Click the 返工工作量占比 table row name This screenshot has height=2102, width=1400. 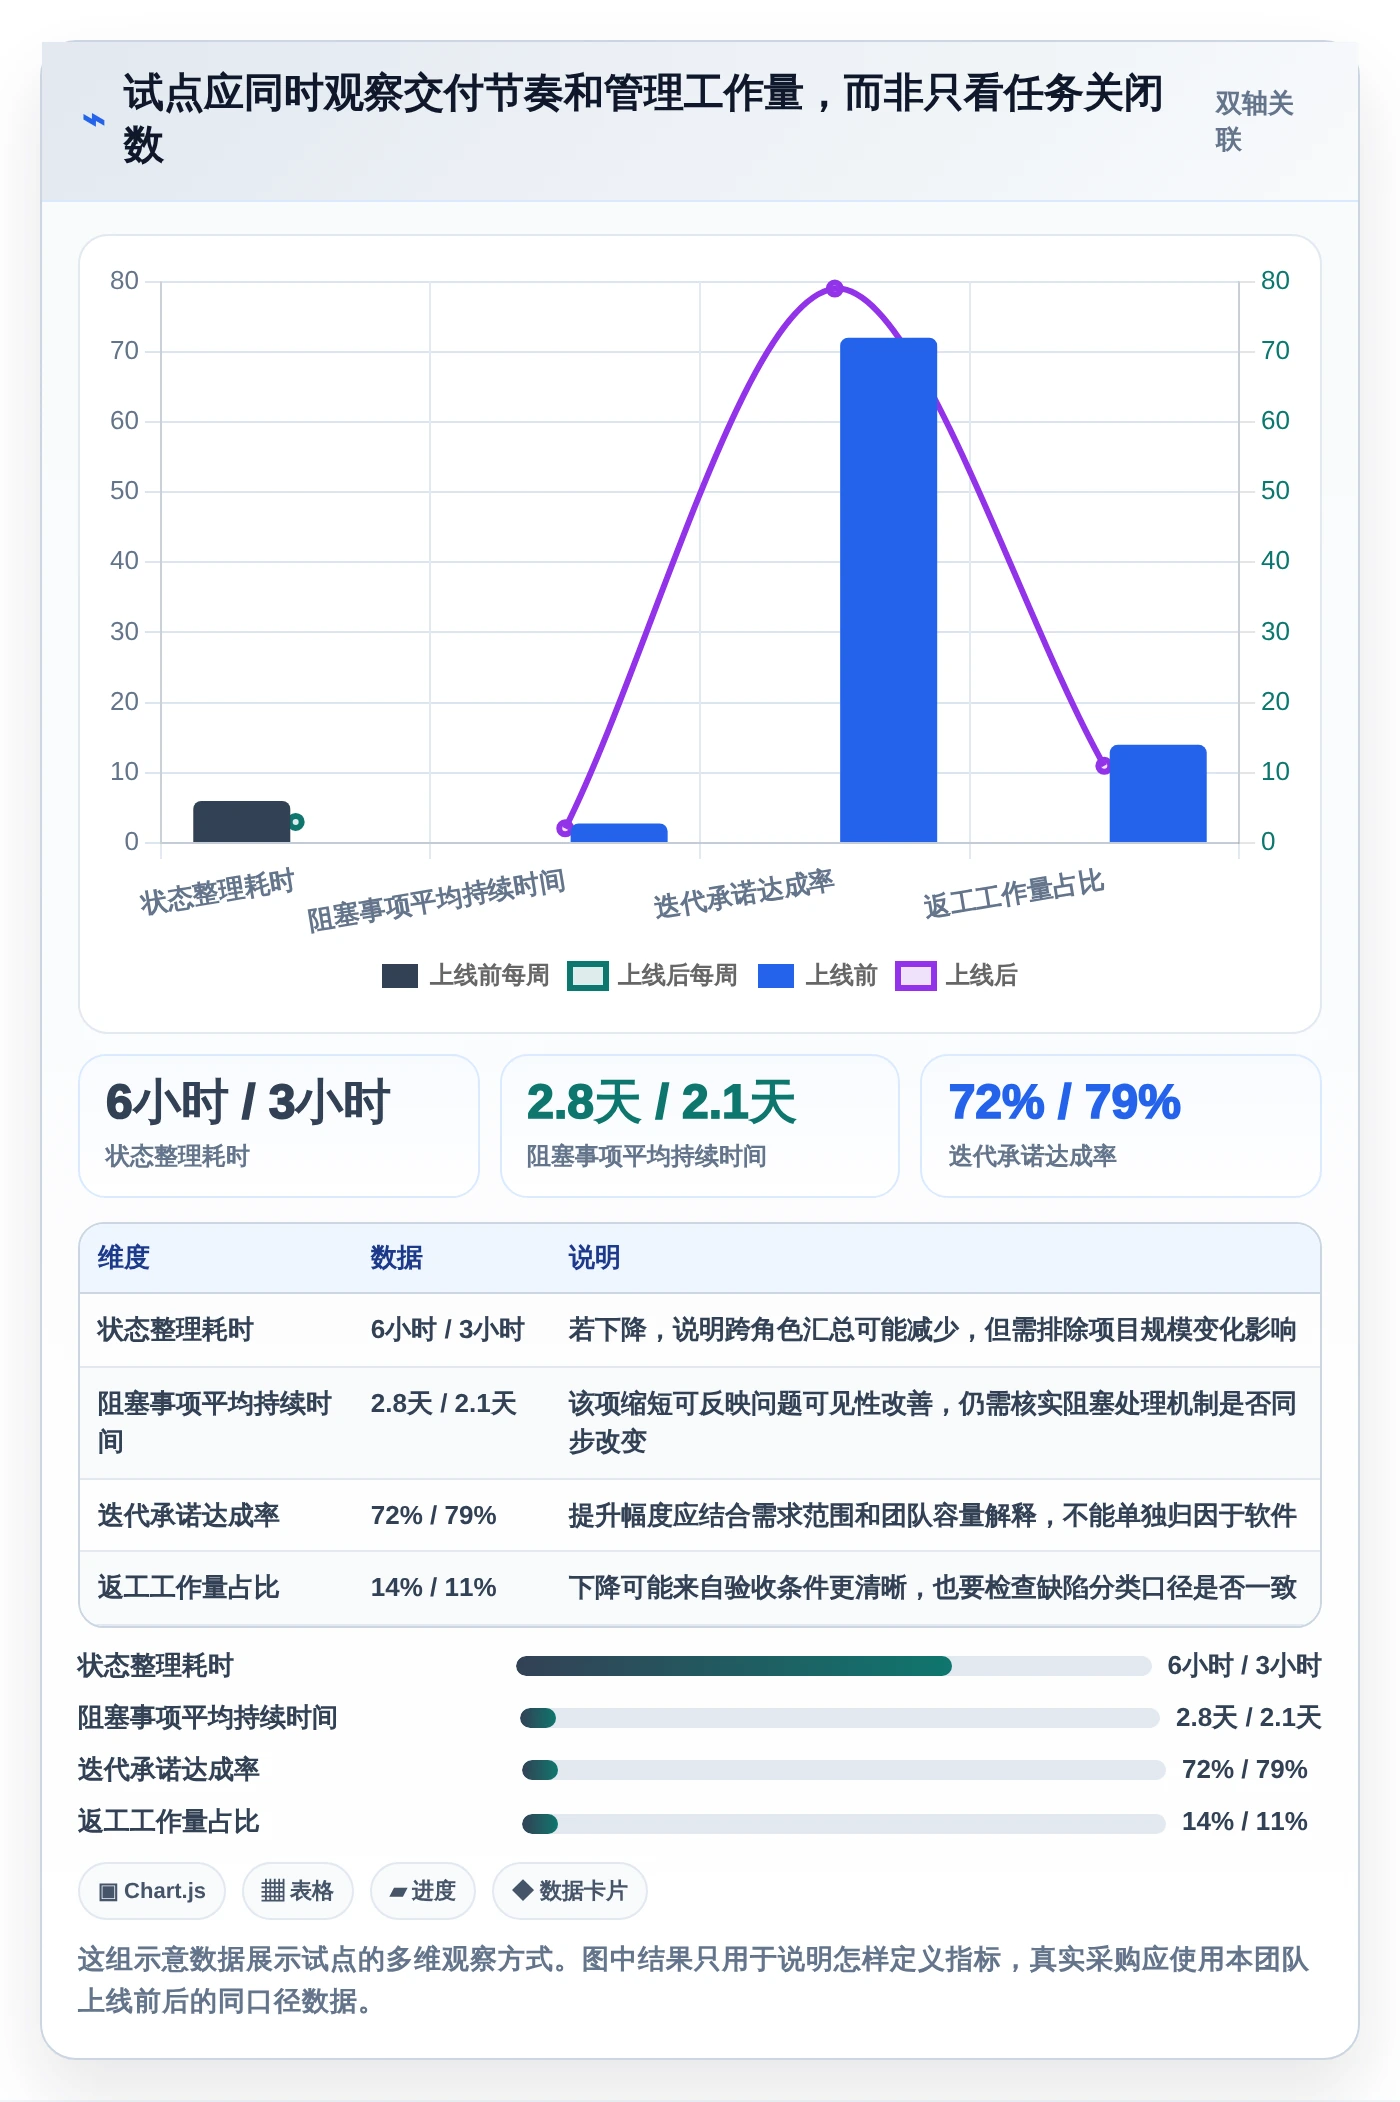click(x=188, y=1588)
